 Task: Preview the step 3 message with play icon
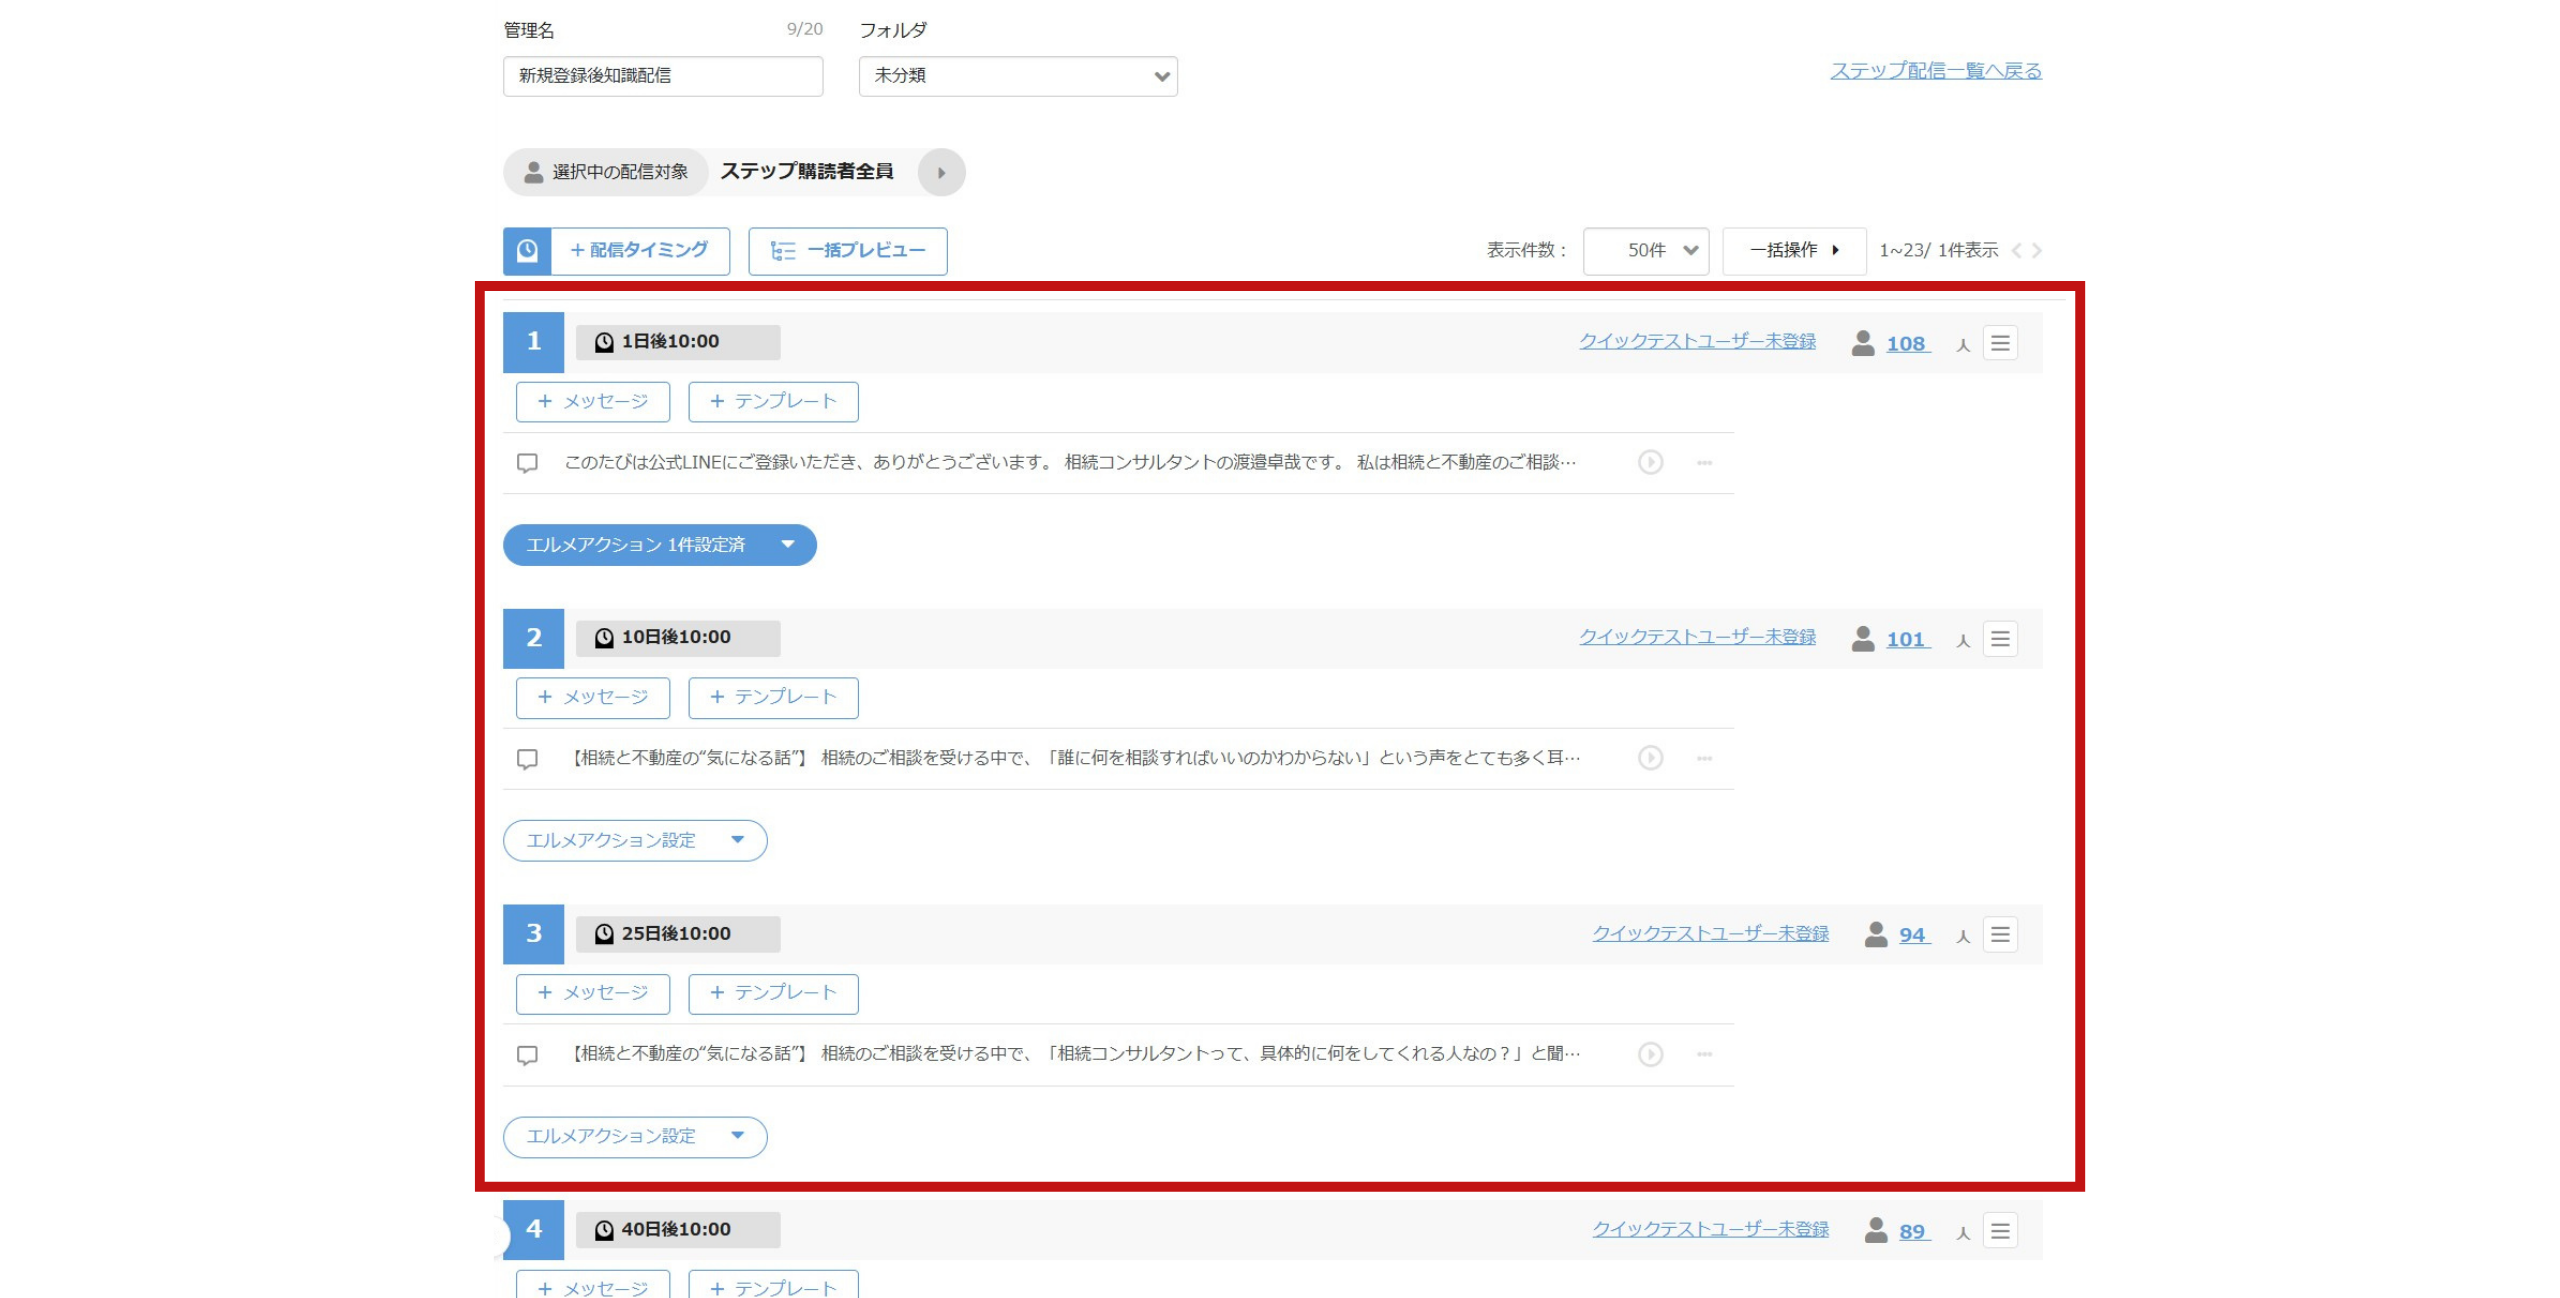pos(1651,1055)
